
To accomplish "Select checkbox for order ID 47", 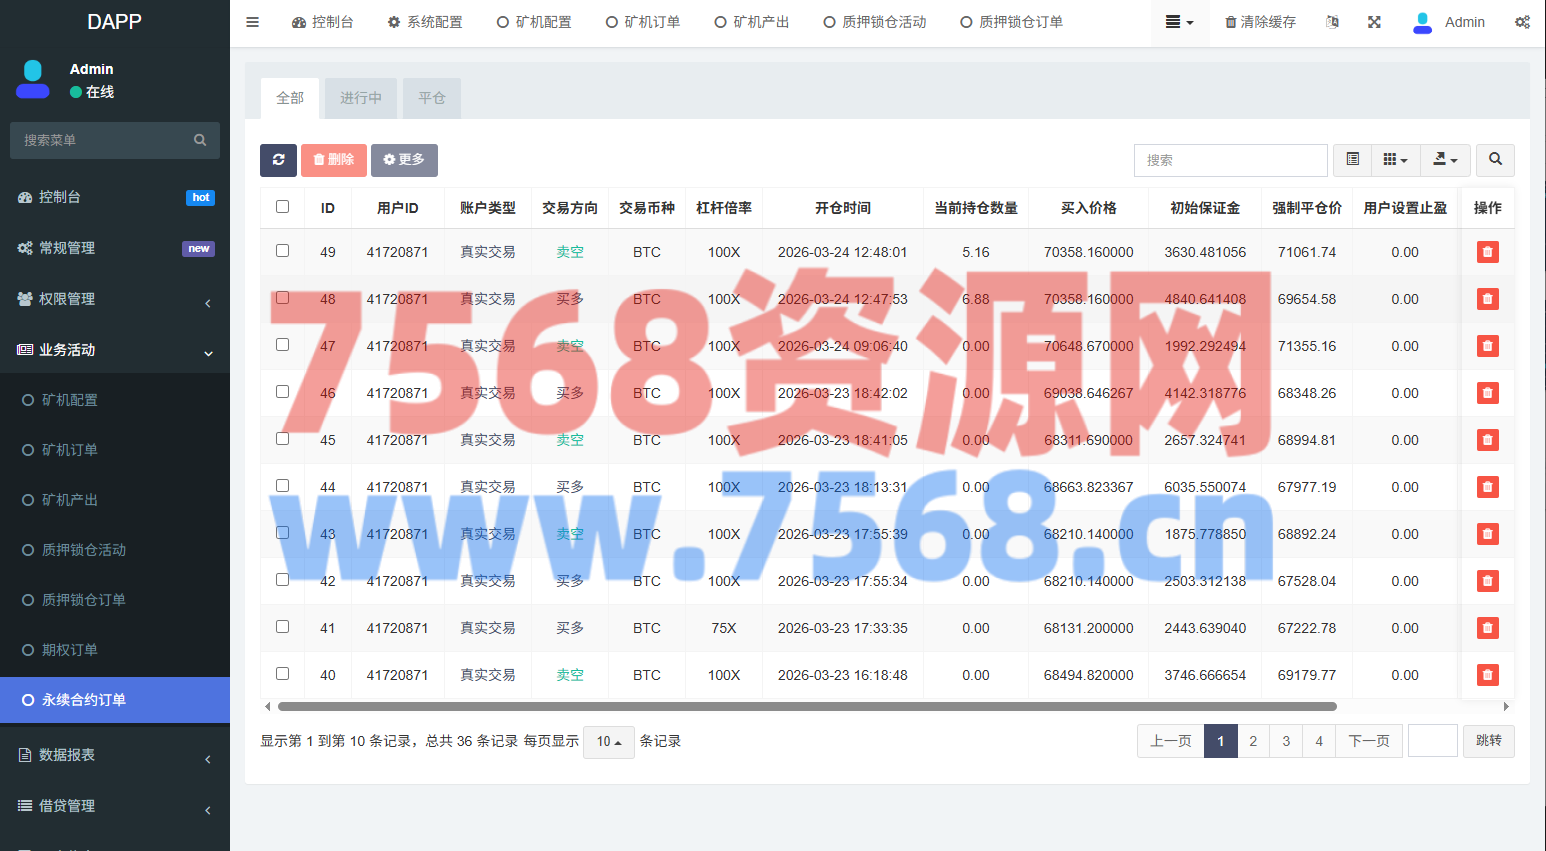I will point(282,345).
